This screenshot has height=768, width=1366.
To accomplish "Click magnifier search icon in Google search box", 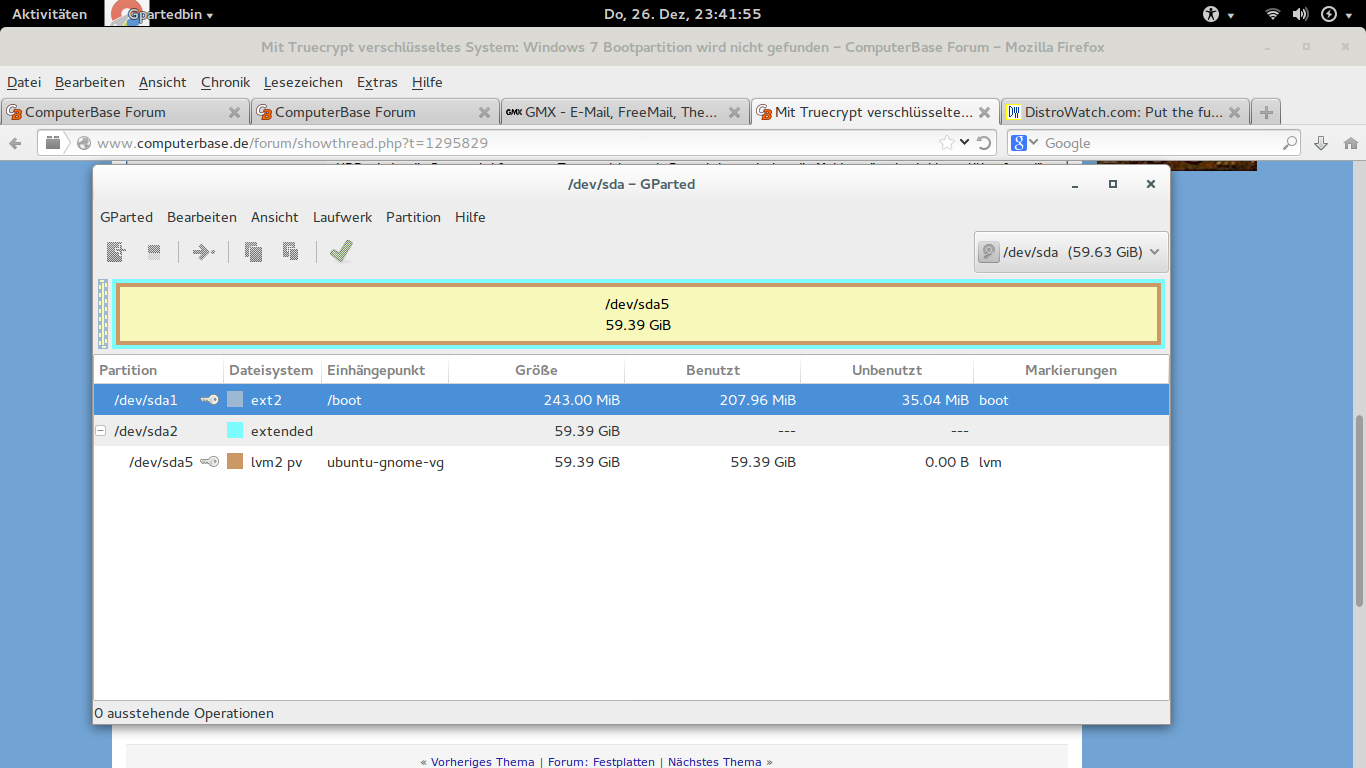I will (x=1289, y=143).
